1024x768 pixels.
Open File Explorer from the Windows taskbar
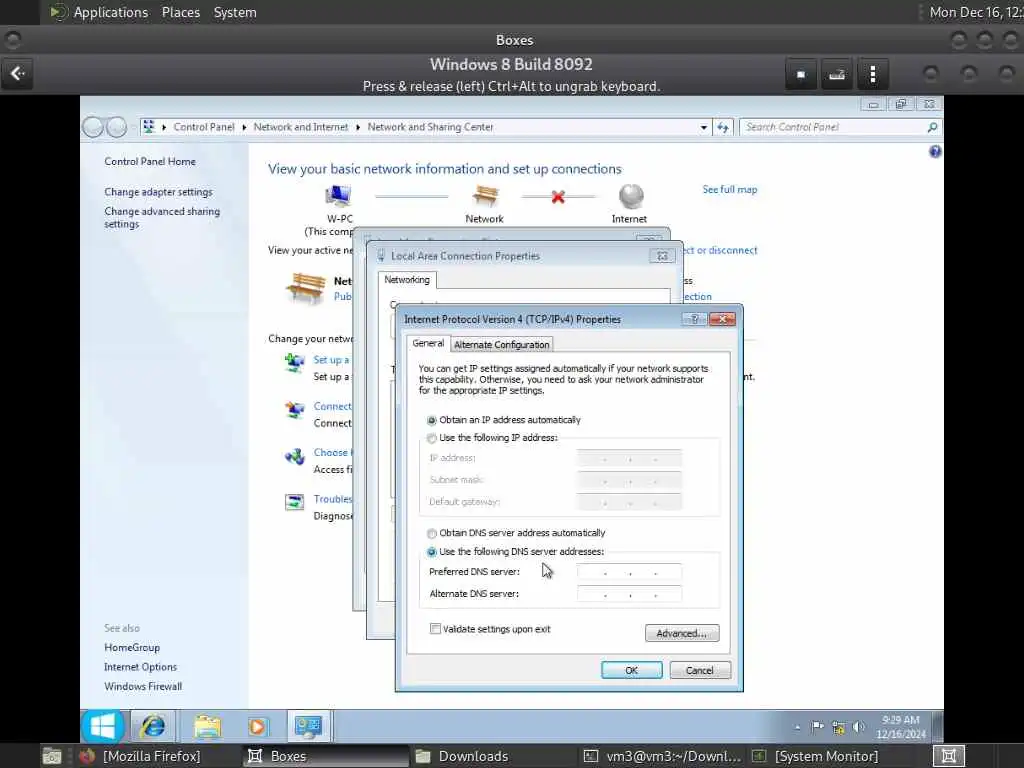(x=207, y=726)
